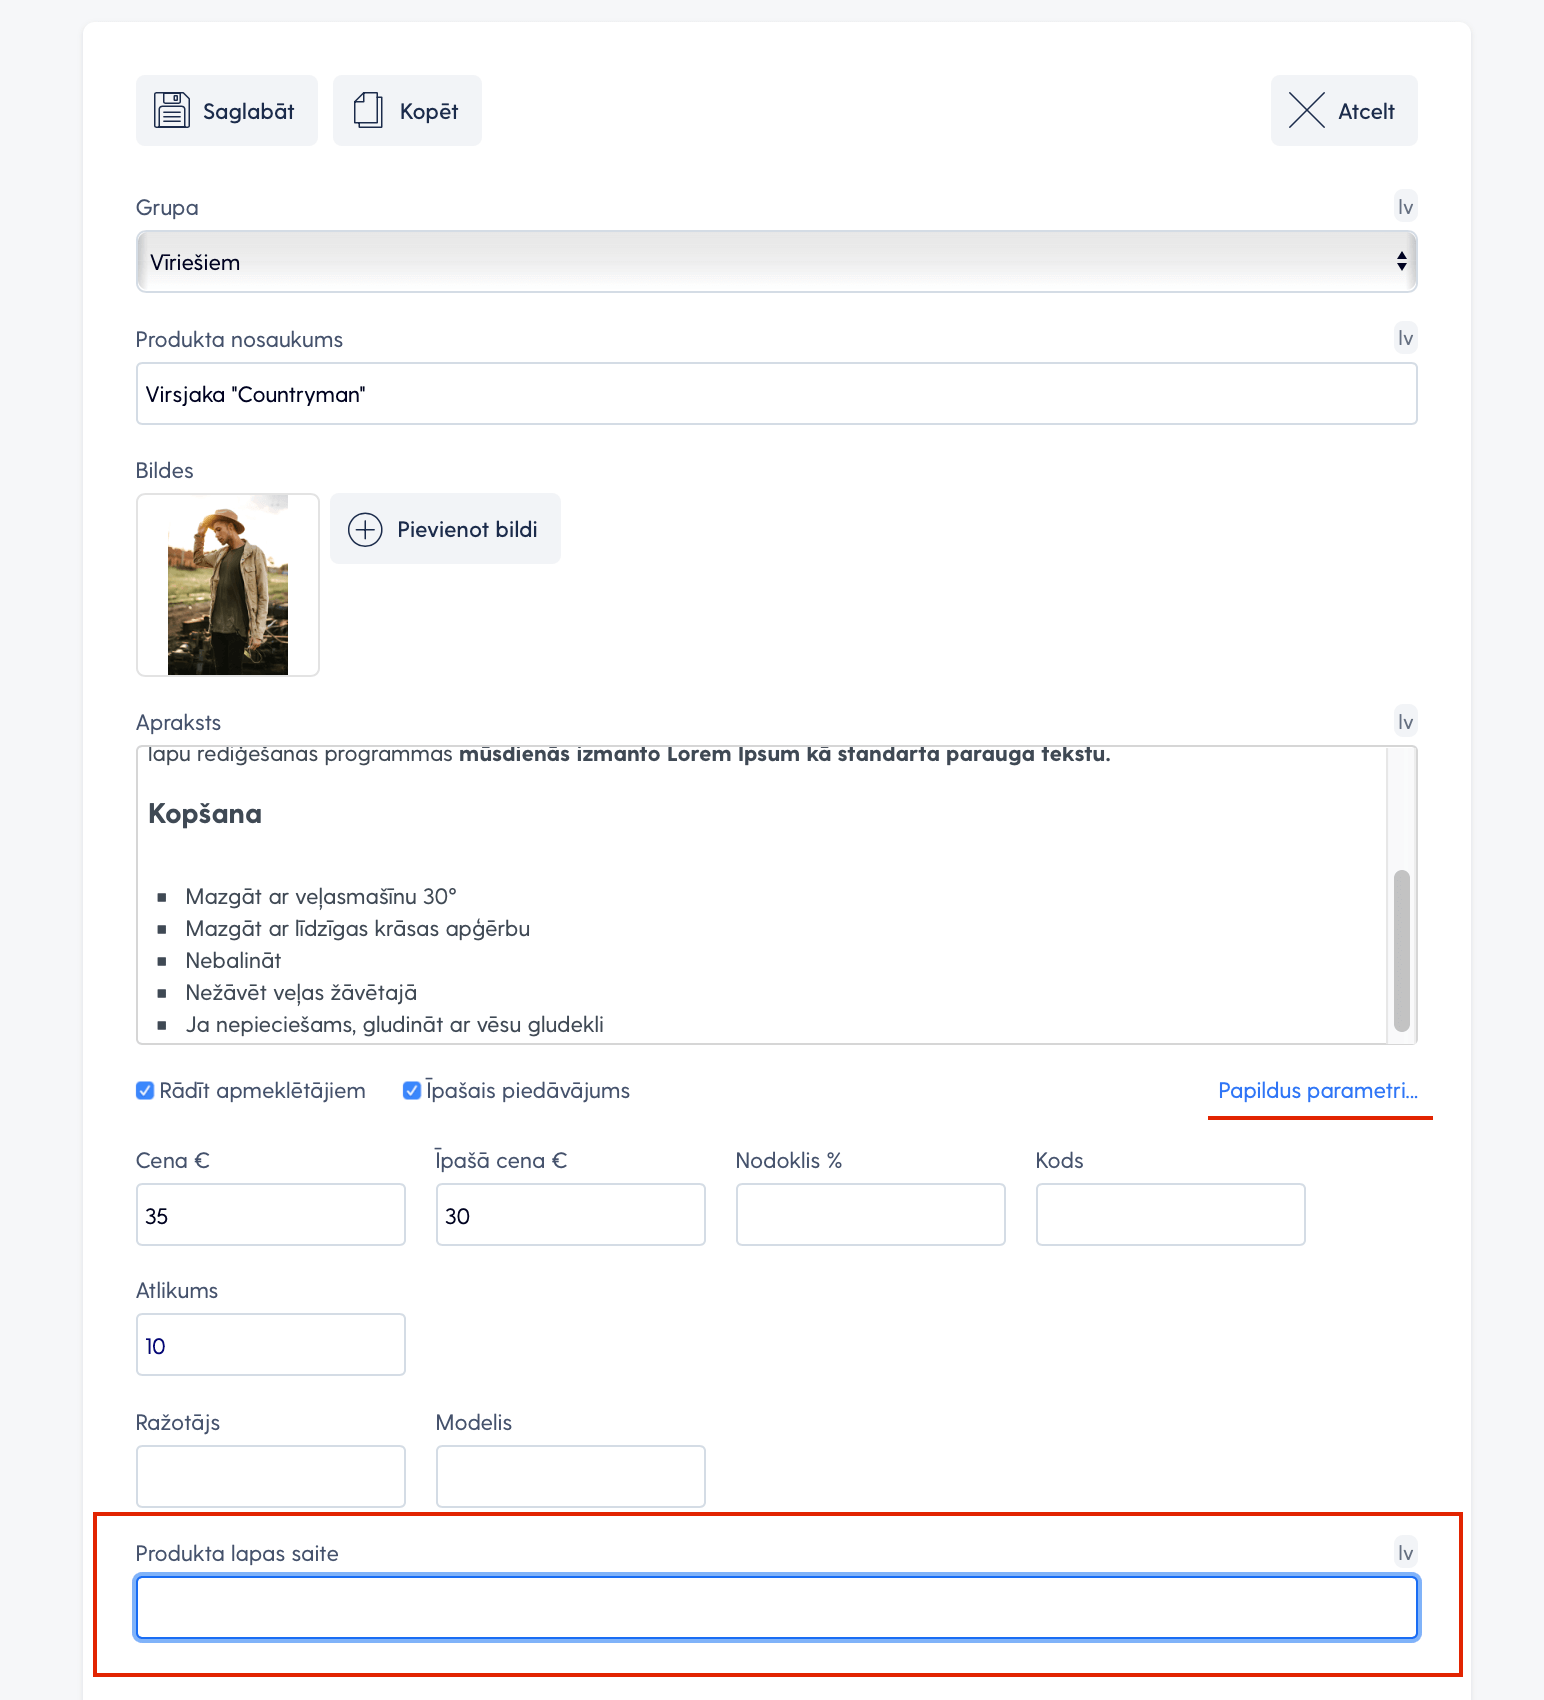This screenshot has height=1700, width=1544.
Task: Click the lv language badge next to Grupa
Action: pos(1405,207)
